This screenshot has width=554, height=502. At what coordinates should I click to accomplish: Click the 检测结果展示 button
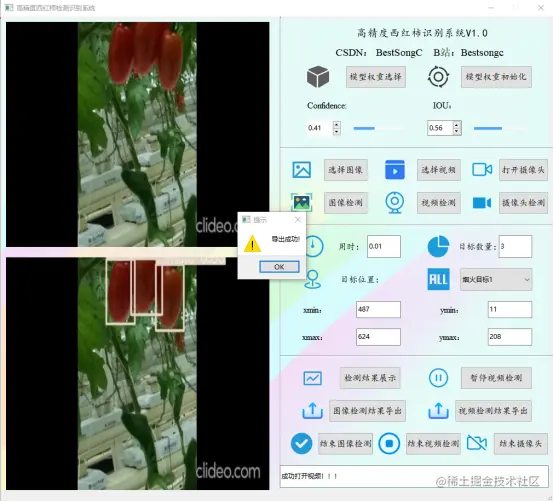[370, 378]
